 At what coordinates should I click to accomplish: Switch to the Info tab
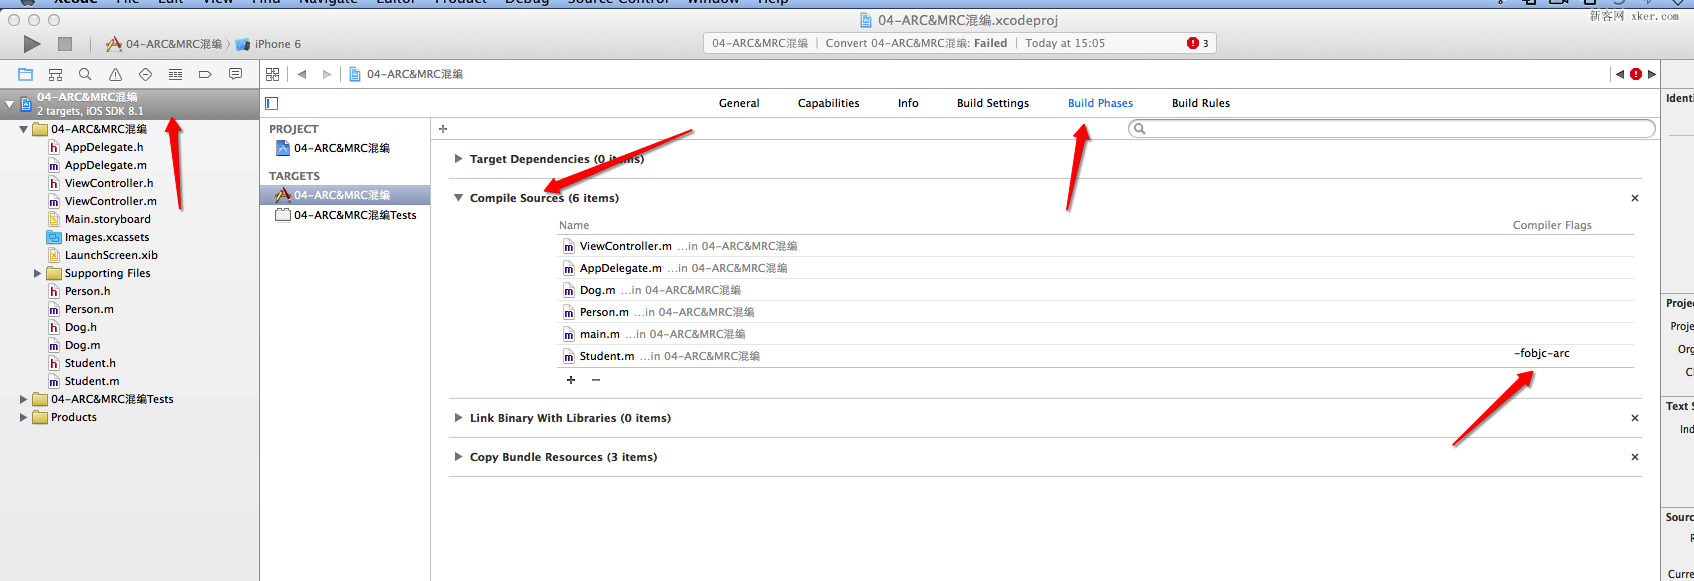[x=908, y=103]
